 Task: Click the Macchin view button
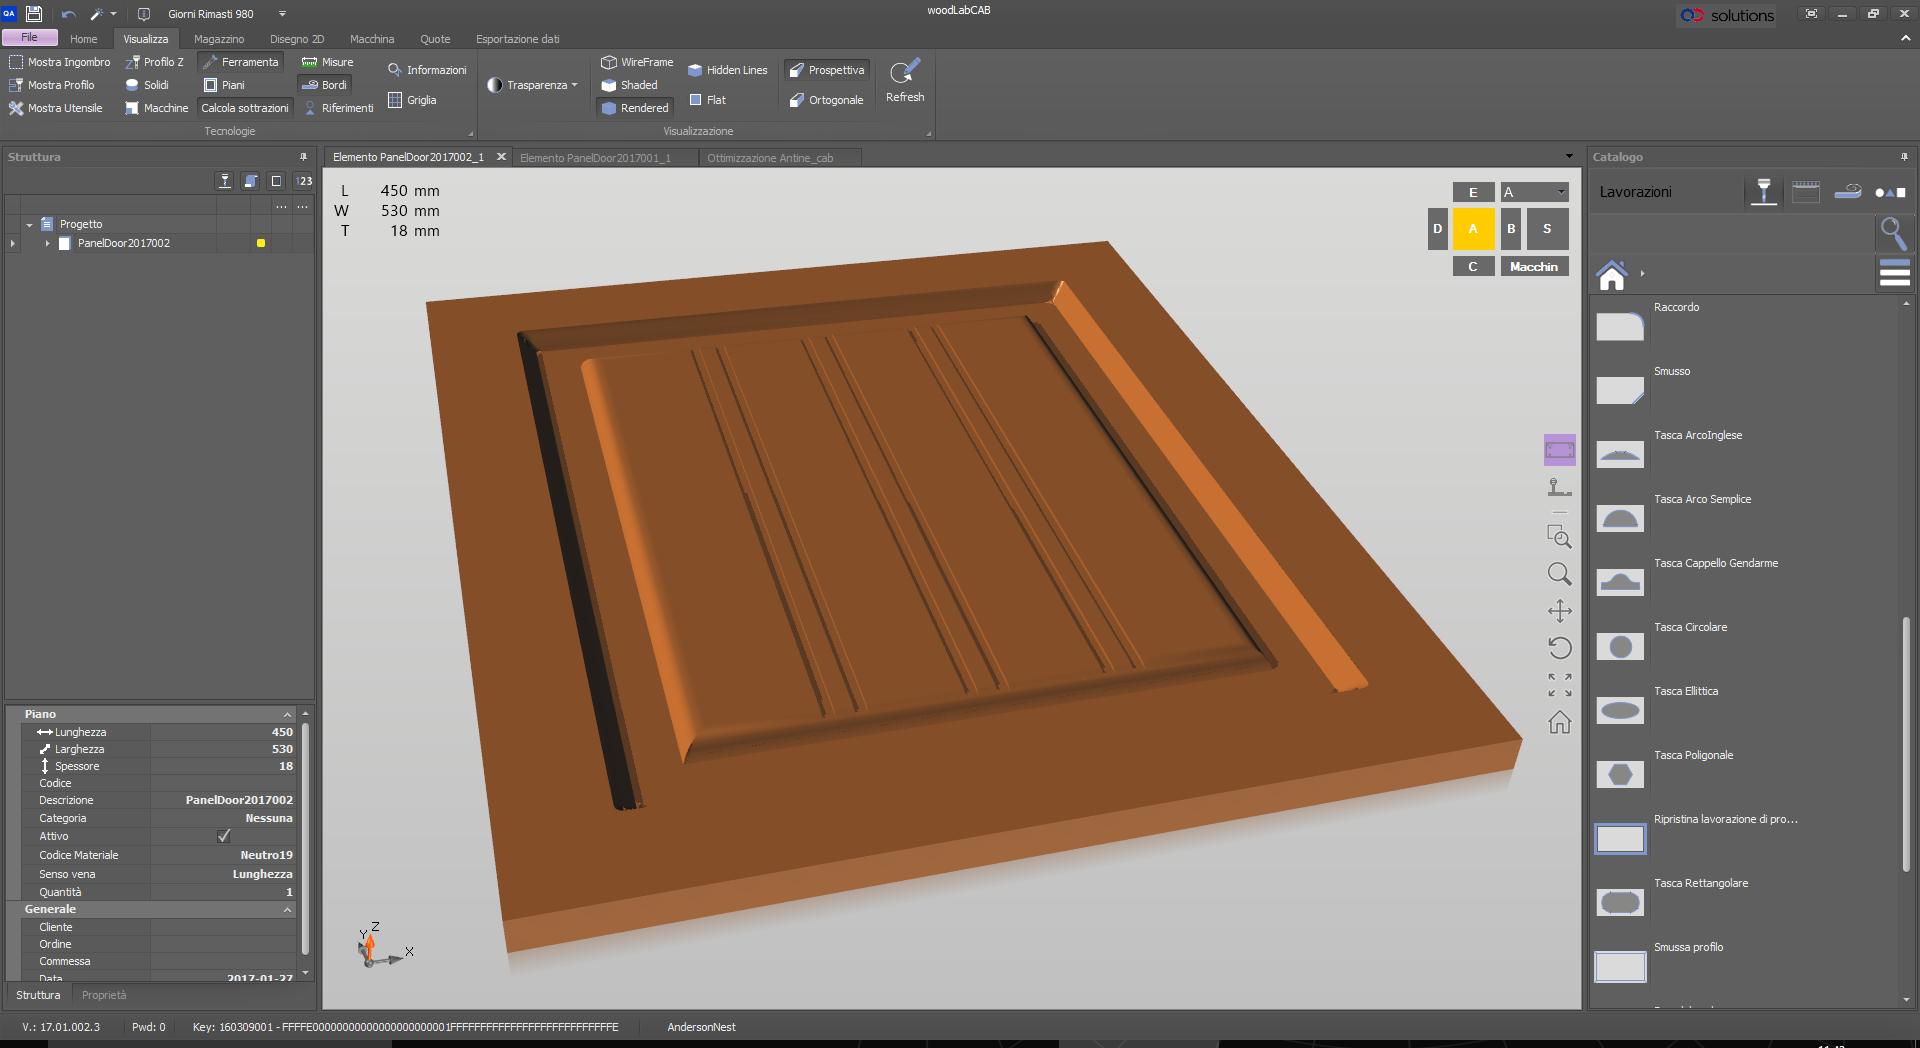point(1533,267)
